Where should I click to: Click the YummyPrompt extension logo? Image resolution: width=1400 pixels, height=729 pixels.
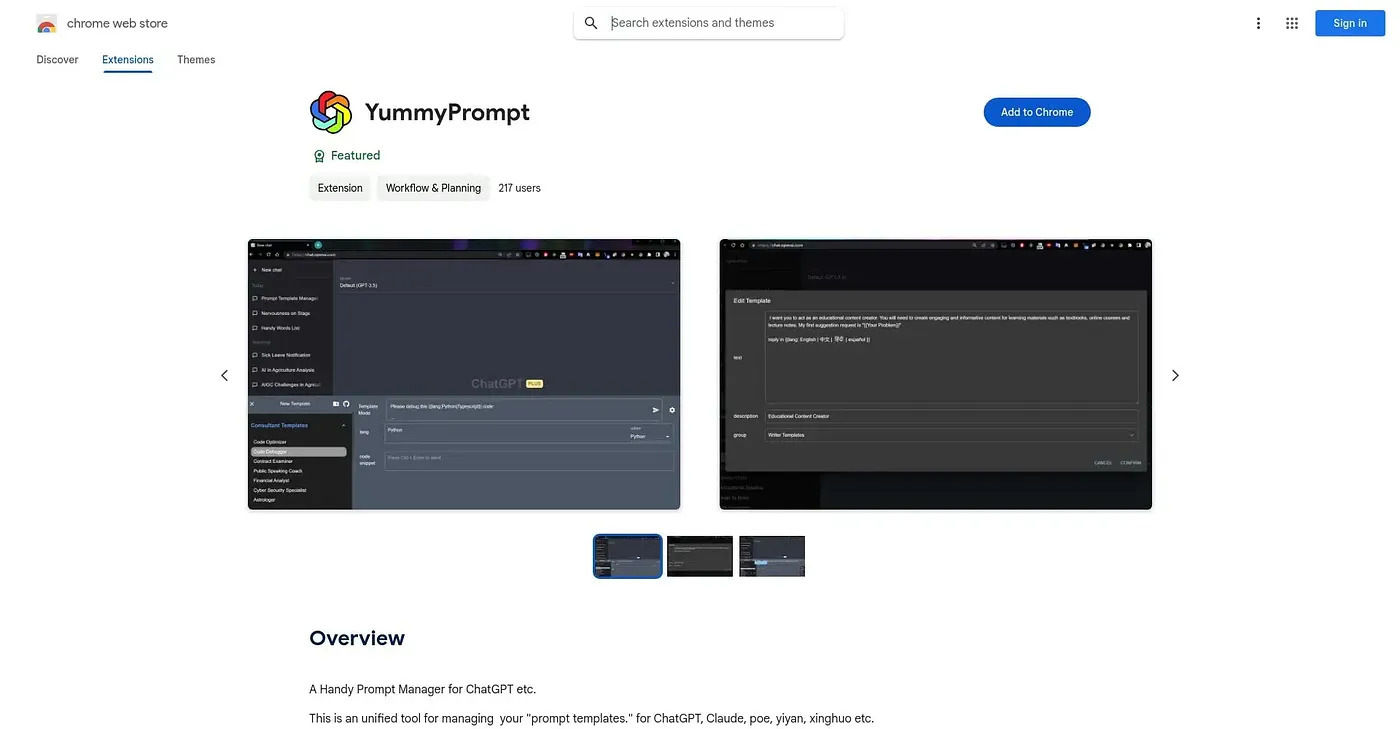pyautogui.click(x=331, y=112)
